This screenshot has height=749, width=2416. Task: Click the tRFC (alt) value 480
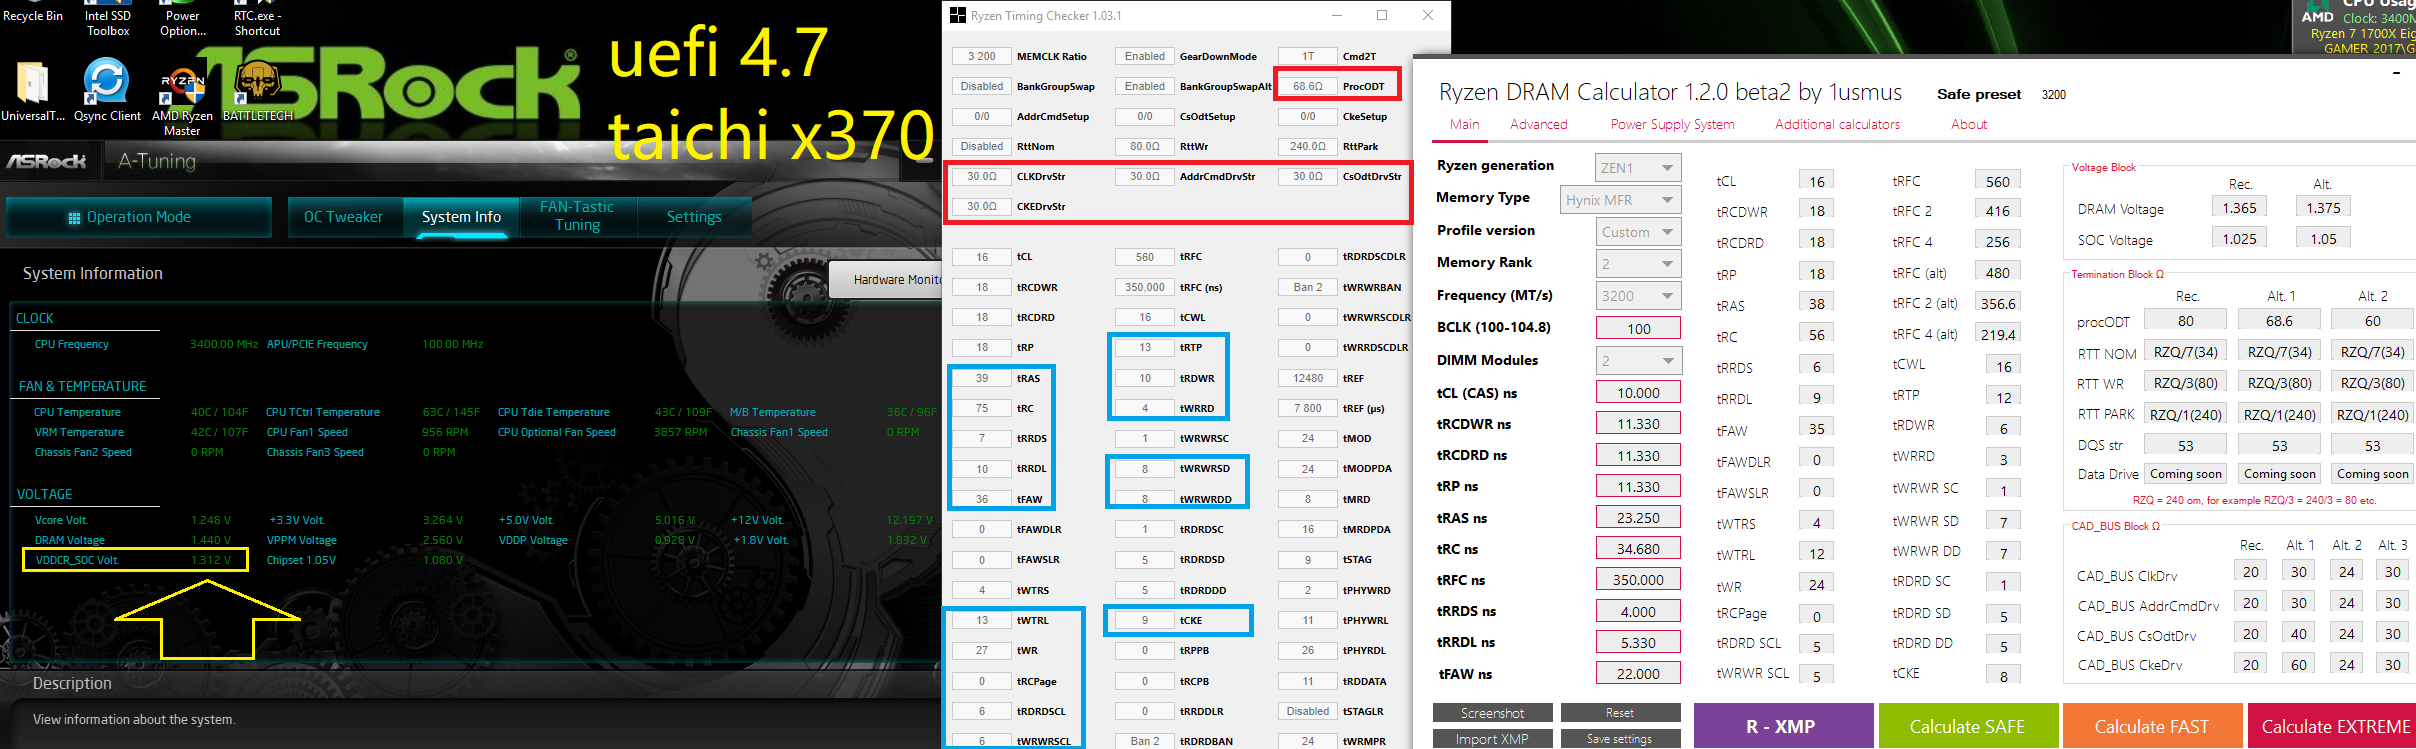(x=1997, y=272)
